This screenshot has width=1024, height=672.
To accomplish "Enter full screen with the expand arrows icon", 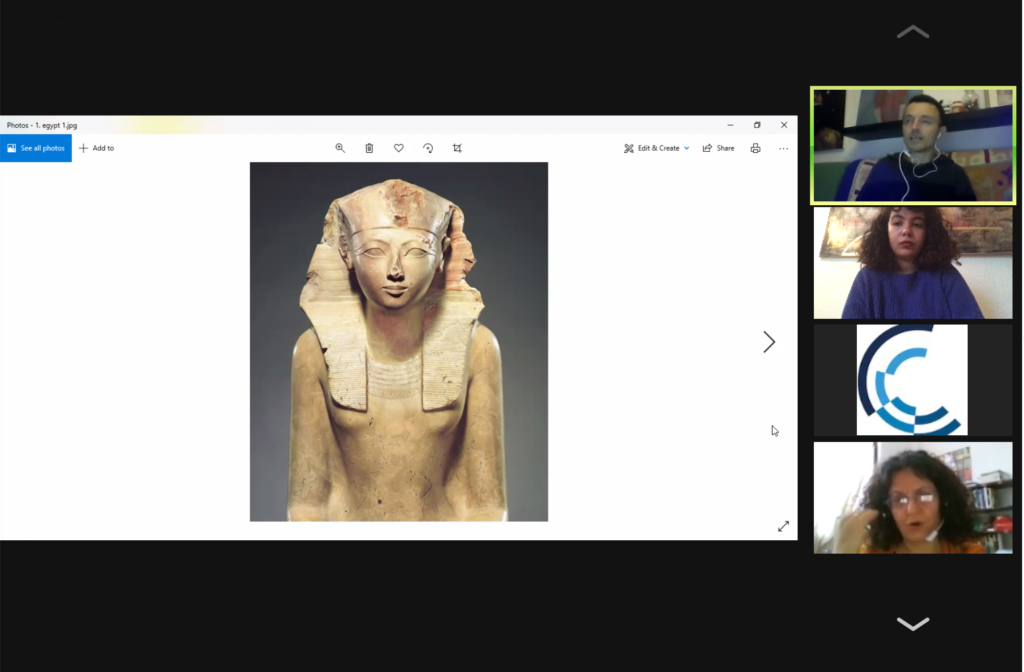I will click(784, 526).
